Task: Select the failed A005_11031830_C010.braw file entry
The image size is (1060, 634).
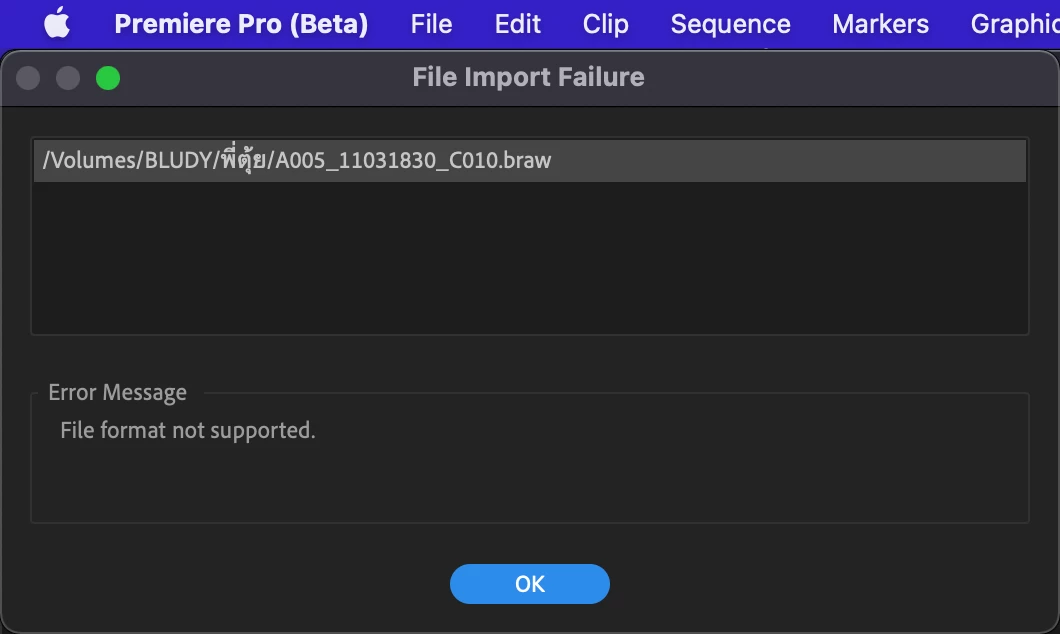Action: coord(530,161)
